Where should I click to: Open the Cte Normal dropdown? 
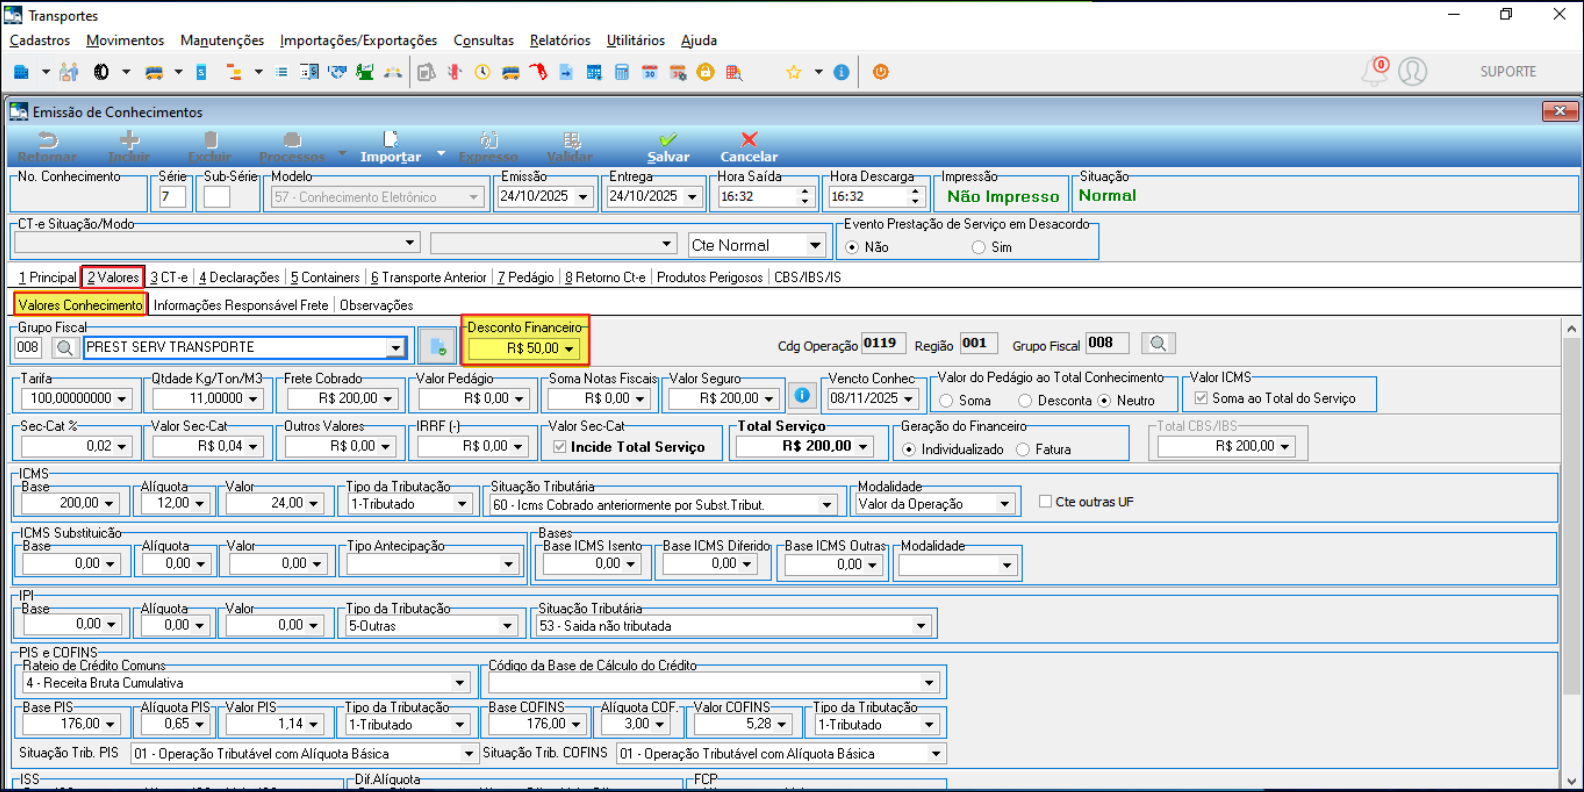[815, 245]
